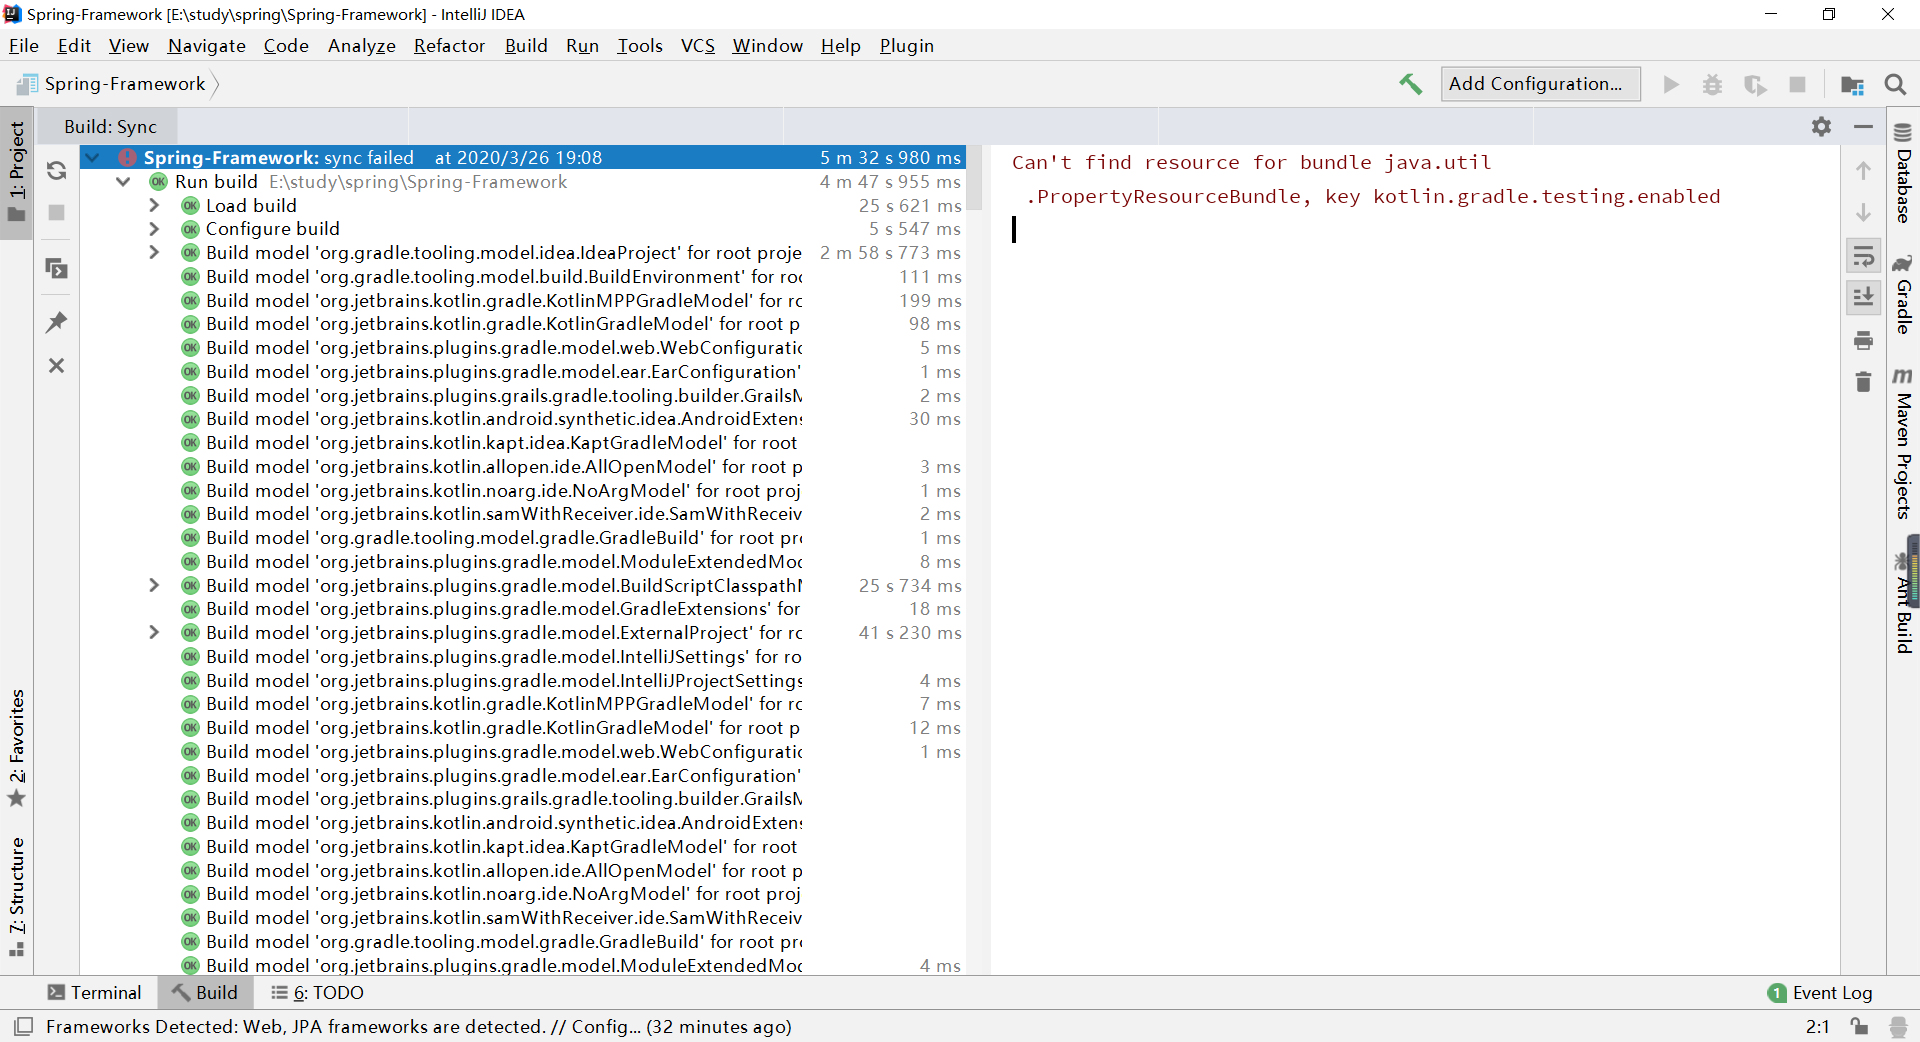Click the Stop square icon in toolbar
The width and height of the screenshot is (1920, 1042).
pyautogui.click(x=1797, y=84)
